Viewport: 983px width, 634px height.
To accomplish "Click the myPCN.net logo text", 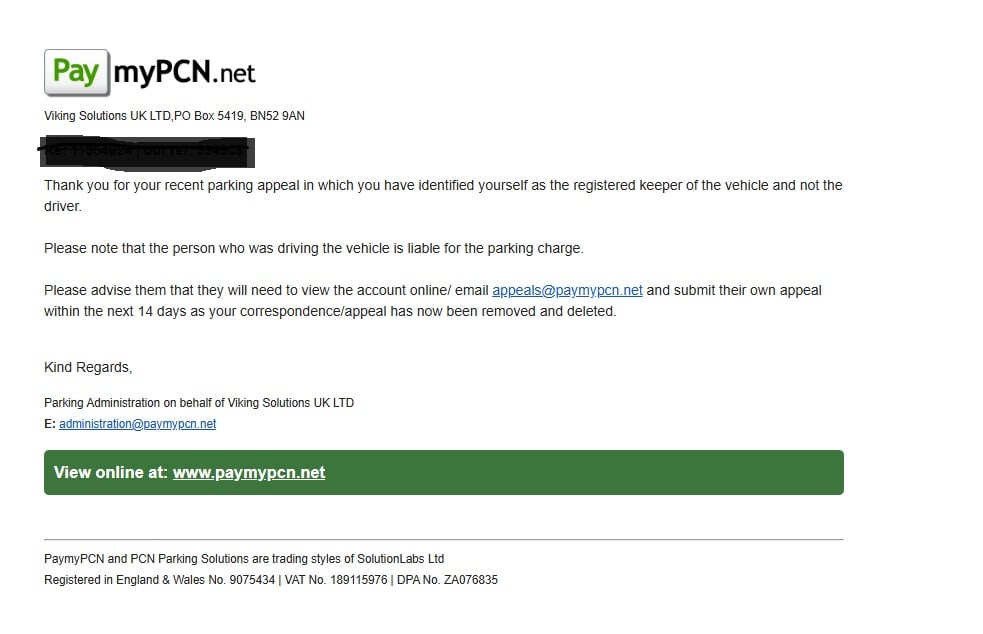I will [184, 73].
